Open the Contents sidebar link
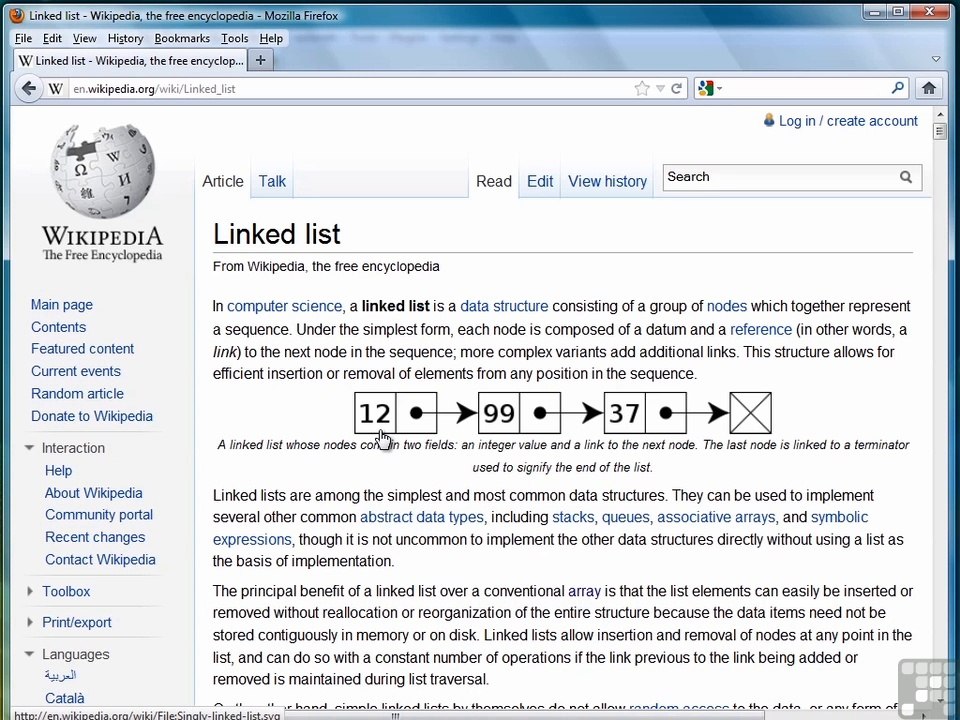The image size is (960, 720). [x=58, y=327]
